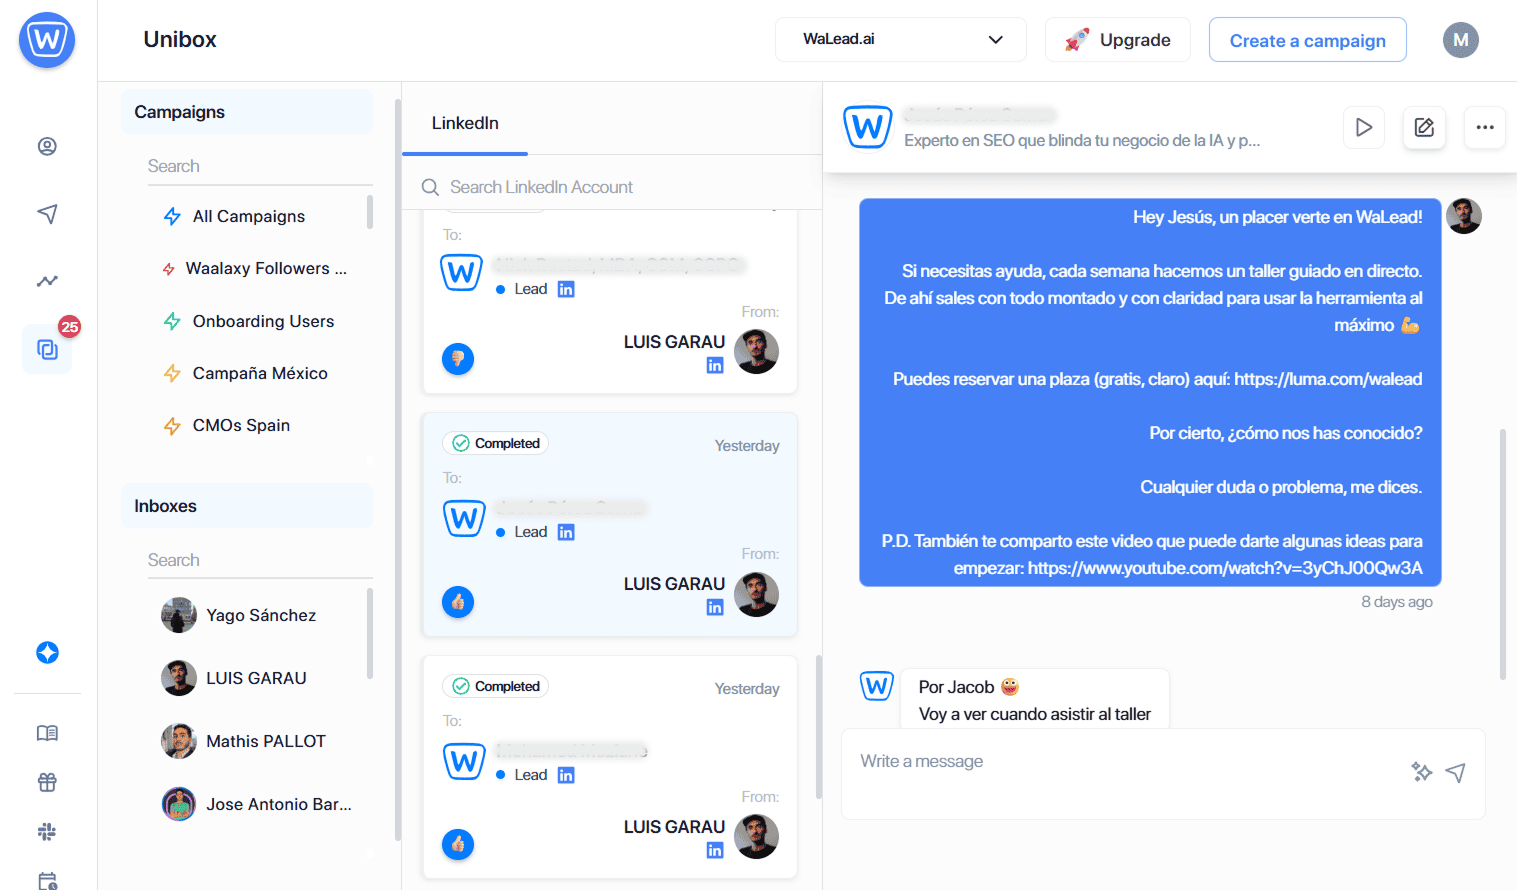
Task: Click the sender photo next to the blue message
Action: (1464, 216)
